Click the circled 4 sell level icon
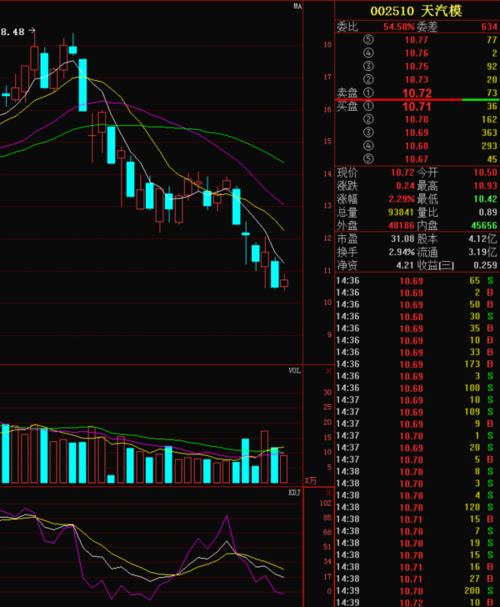 368,53
